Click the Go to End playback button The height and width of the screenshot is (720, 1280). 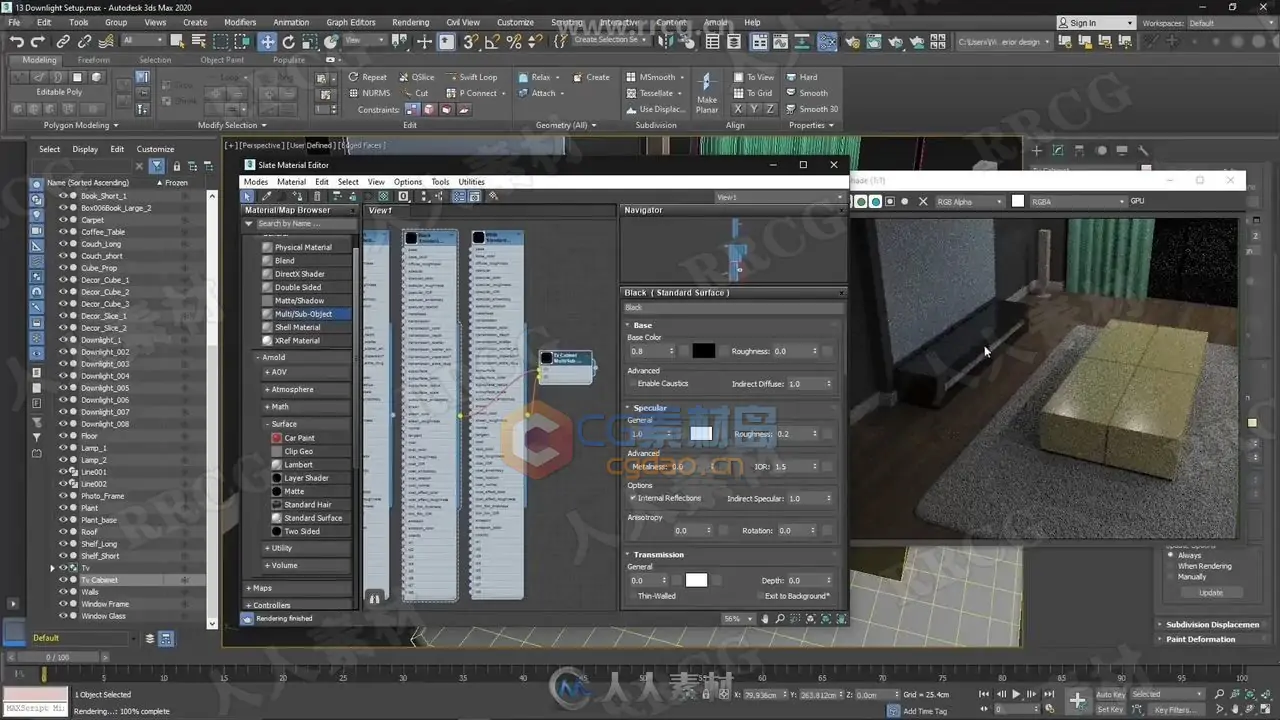pyautogui.click(x=1049, y=694)
